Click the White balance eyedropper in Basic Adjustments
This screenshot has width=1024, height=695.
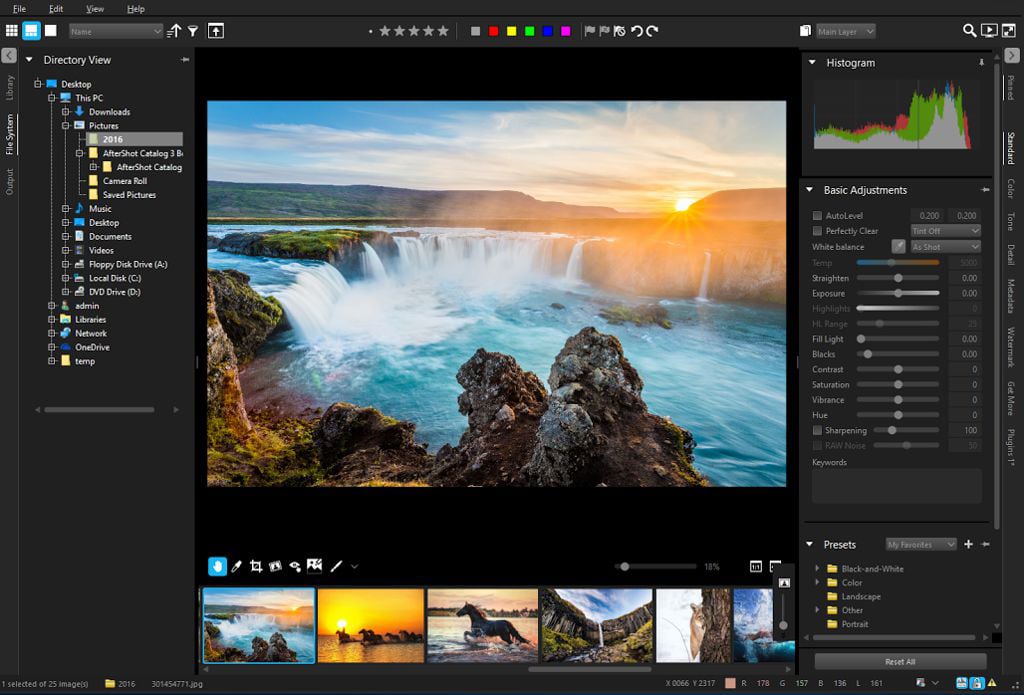[x=899, y=246]
